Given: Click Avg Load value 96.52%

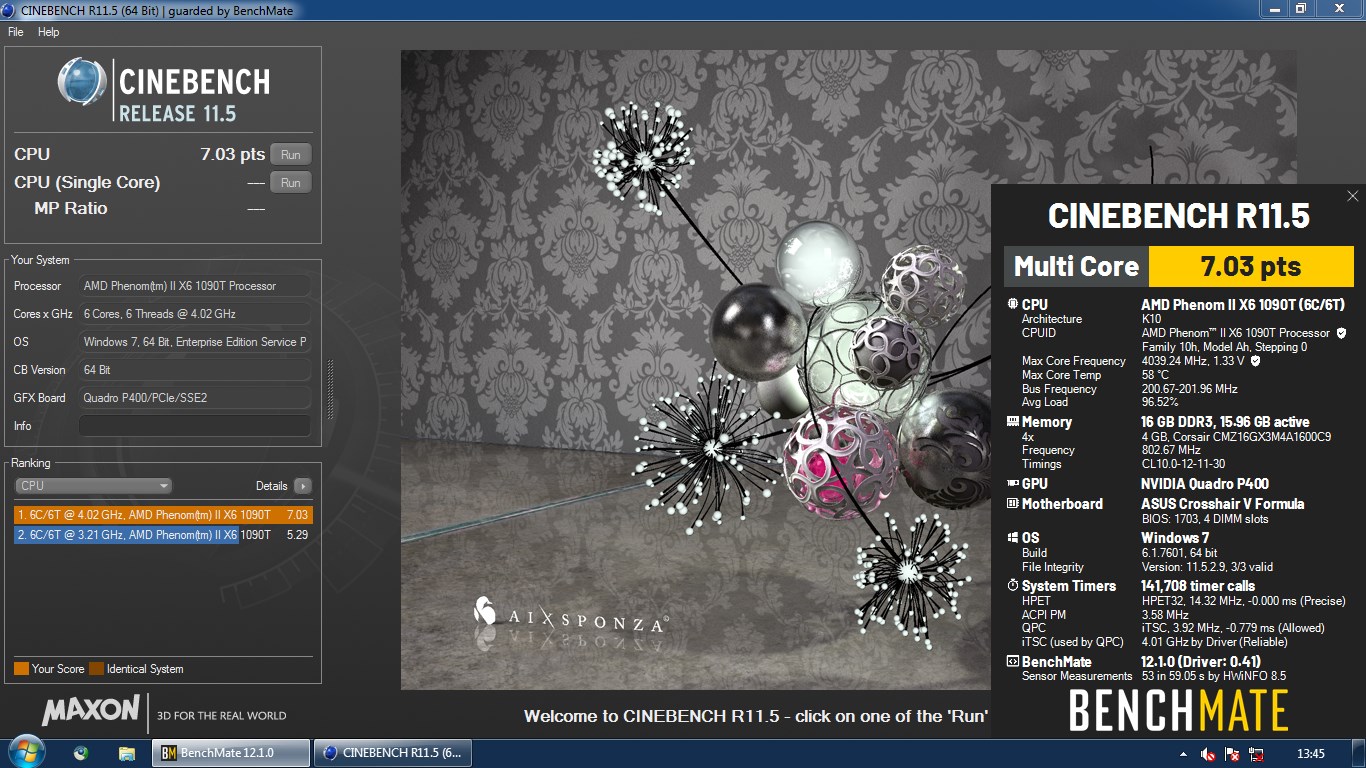Looking at the screenshot, I should click(x=1160, y=403).
